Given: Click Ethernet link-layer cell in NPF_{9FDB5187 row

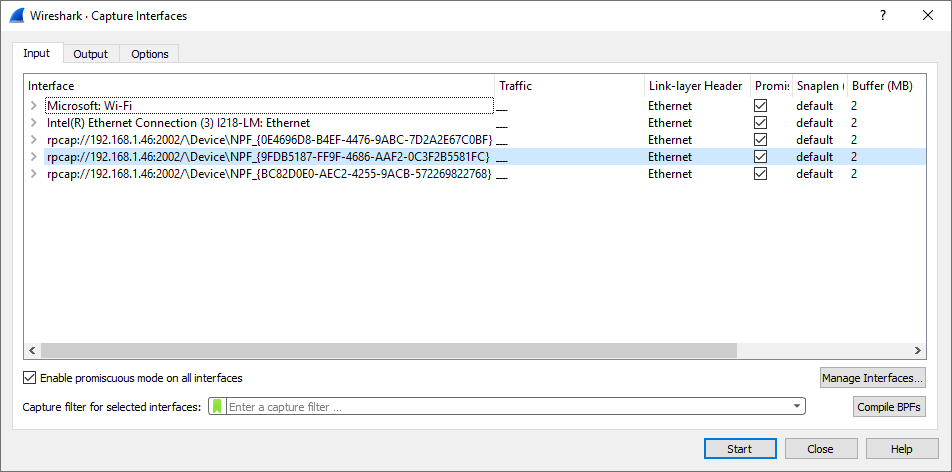Looking at the screenshot, I should (x=670, y=157).
